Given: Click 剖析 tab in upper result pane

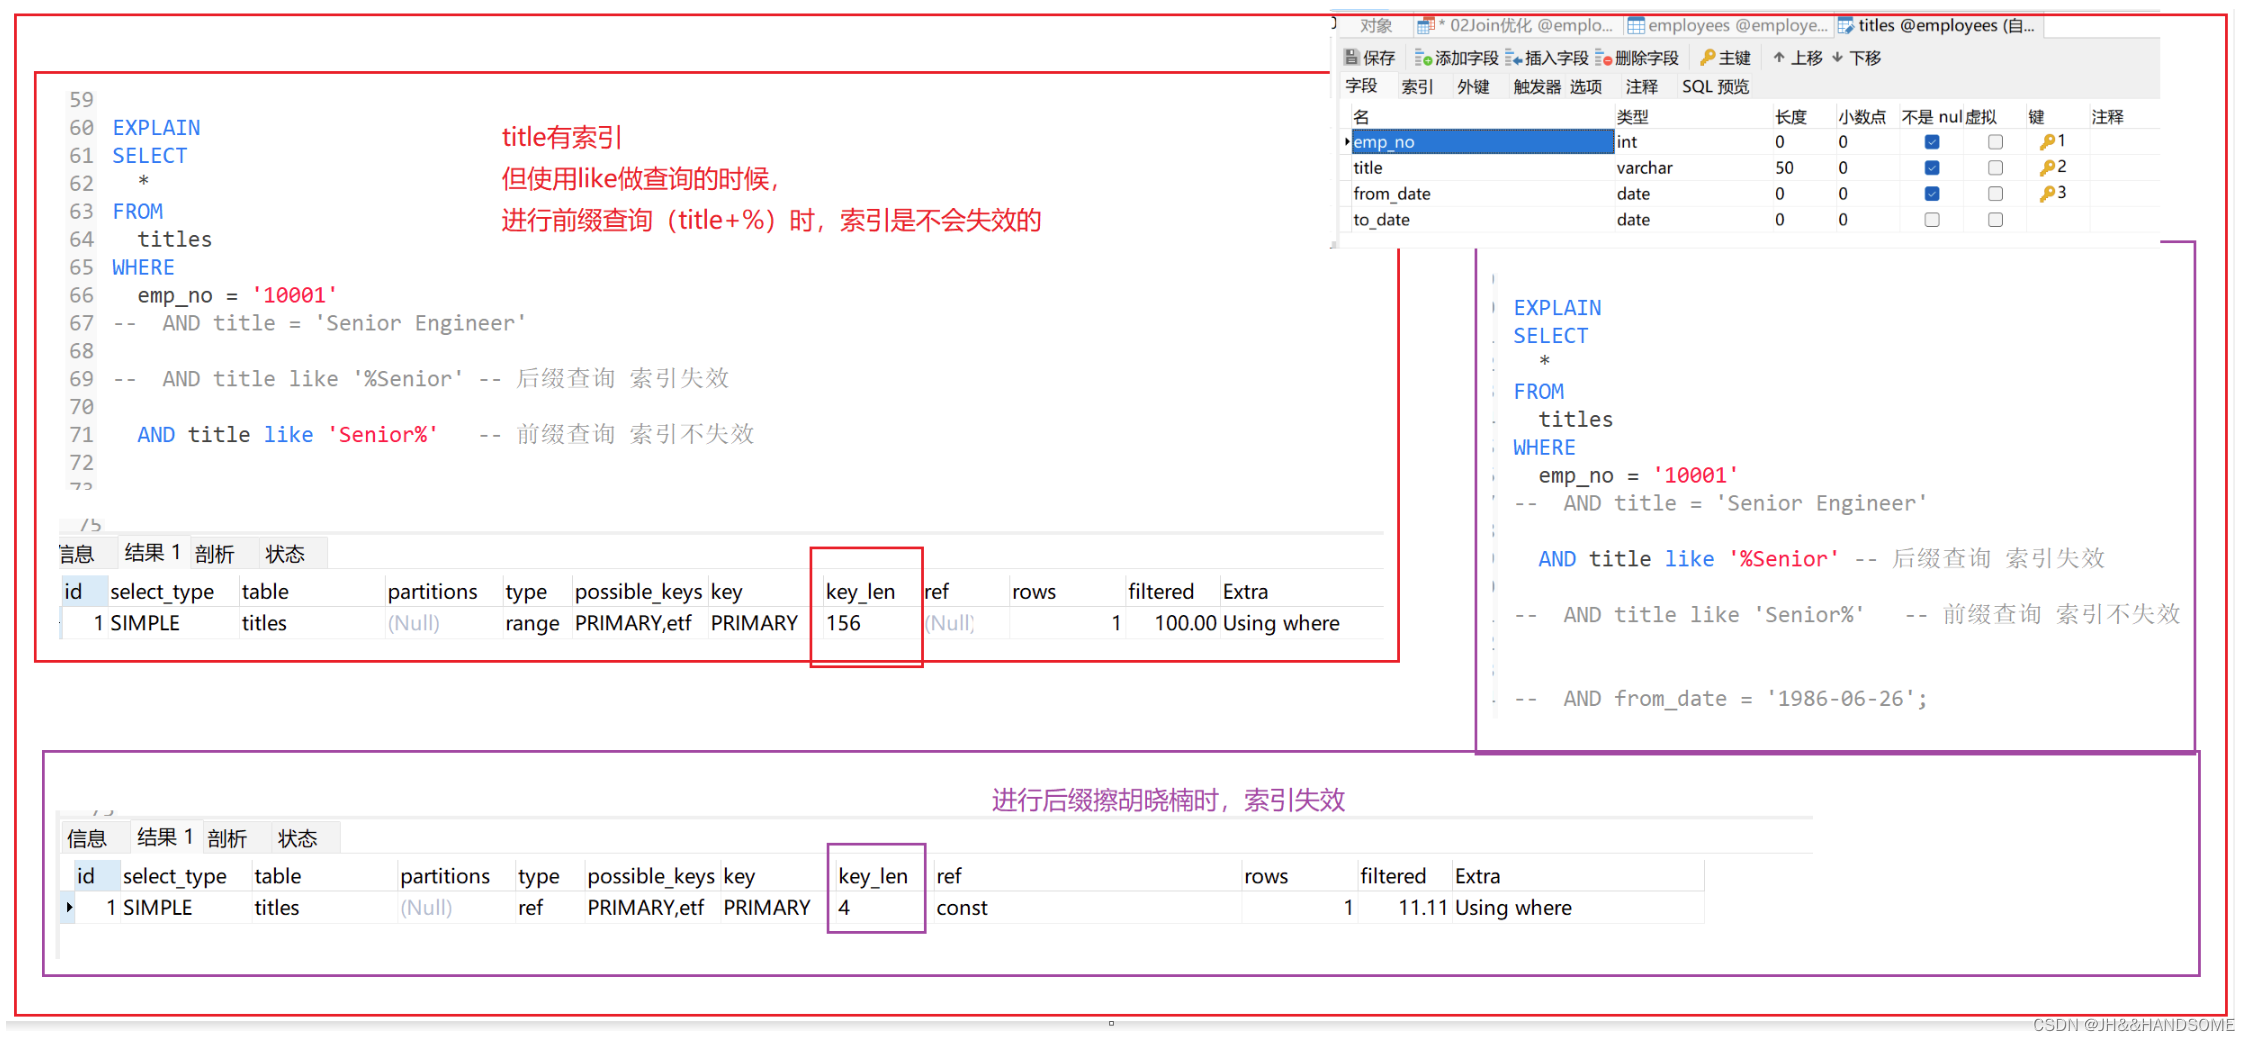Looking at the screenshot, I should (215, 554).
